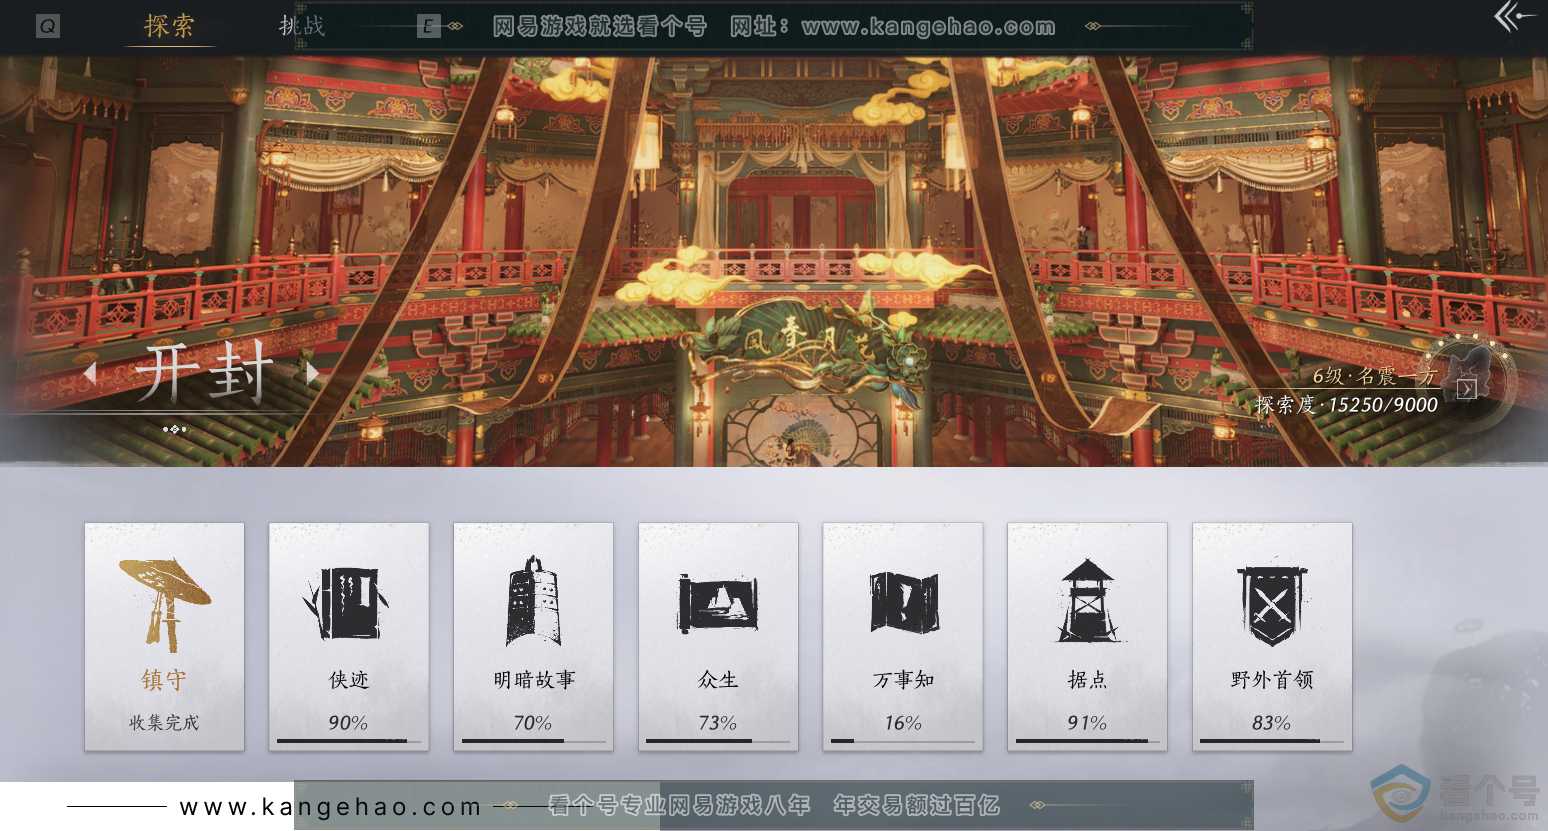Viewport: 1548px width, 831px height.
Task: Click the 91% value on 据点
Action: coord(1087,722)
